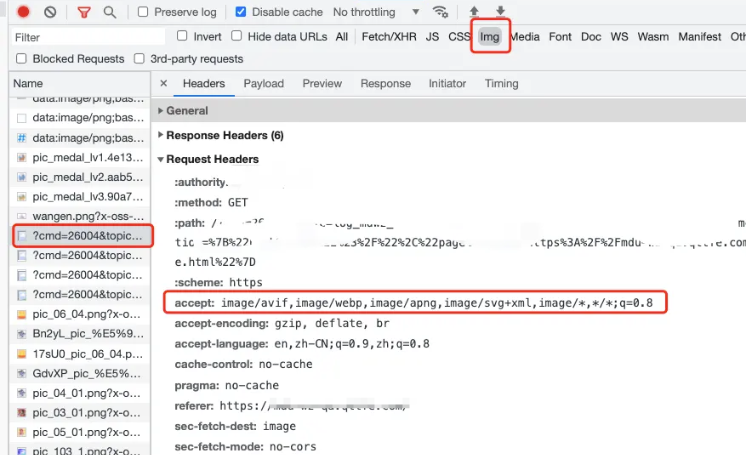Screen dimensions: 747x455
Task: Click the export HAR download arrow
Action: click(x=500, y=12)
